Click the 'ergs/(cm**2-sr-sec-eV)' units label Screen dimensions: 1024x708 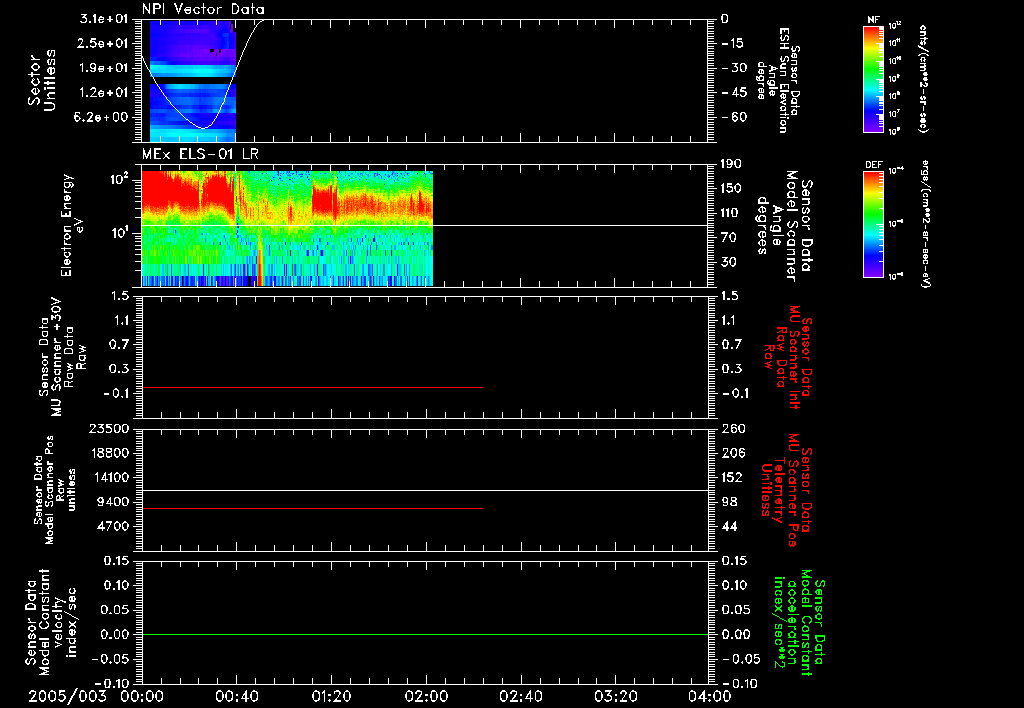(925, 223)
